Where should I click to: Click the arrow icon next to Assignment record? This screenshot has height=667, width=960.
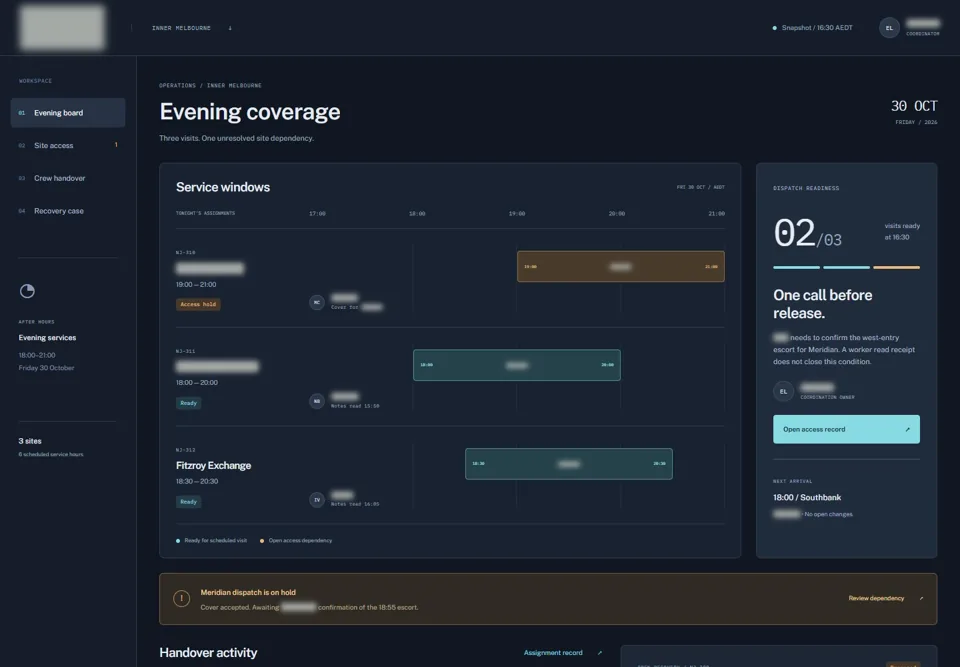pos(599,653)
